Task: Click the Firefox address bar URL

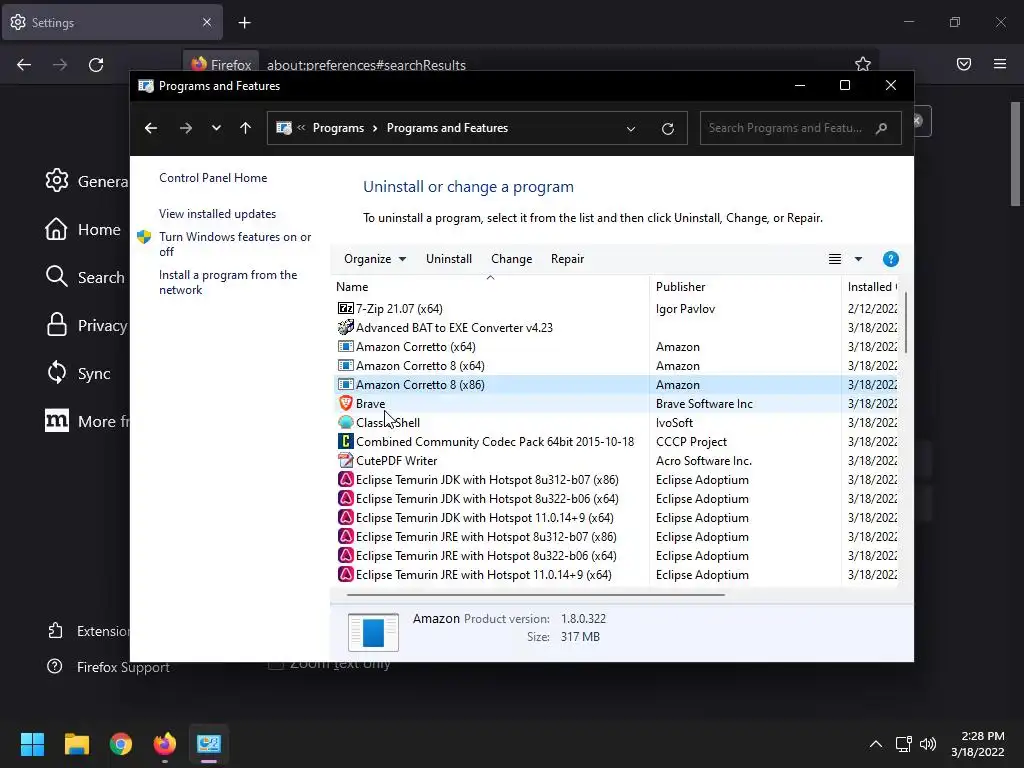Action: pos(366,65)
